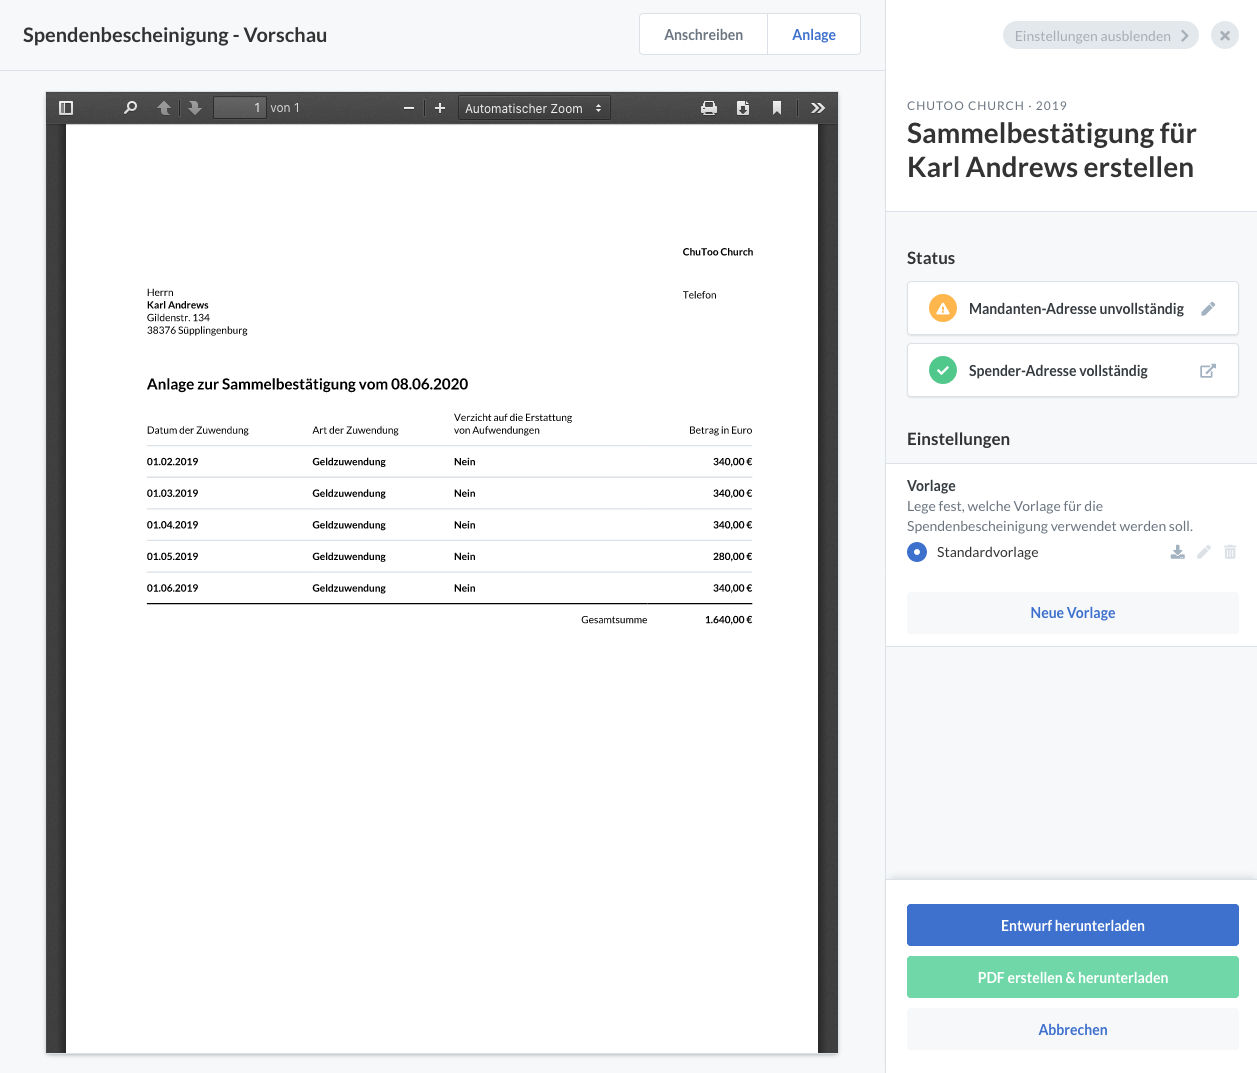The height and width of the screenshot is (1073, 1257).
Task: Click the page number input field
Action: coord(240,108)
